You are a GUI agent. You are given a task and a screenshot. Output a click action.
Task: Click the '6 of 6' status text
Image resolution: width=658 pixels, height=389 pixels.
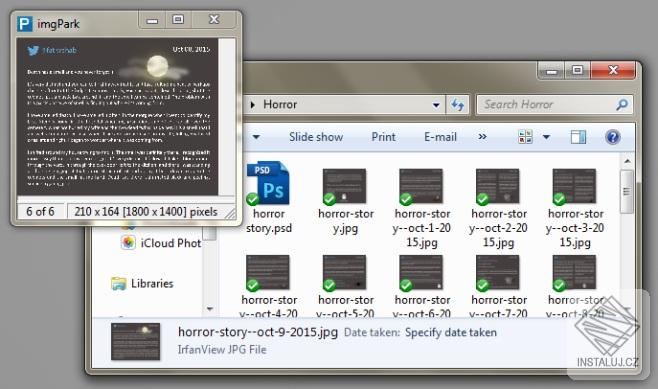click(x=40, y=211)
